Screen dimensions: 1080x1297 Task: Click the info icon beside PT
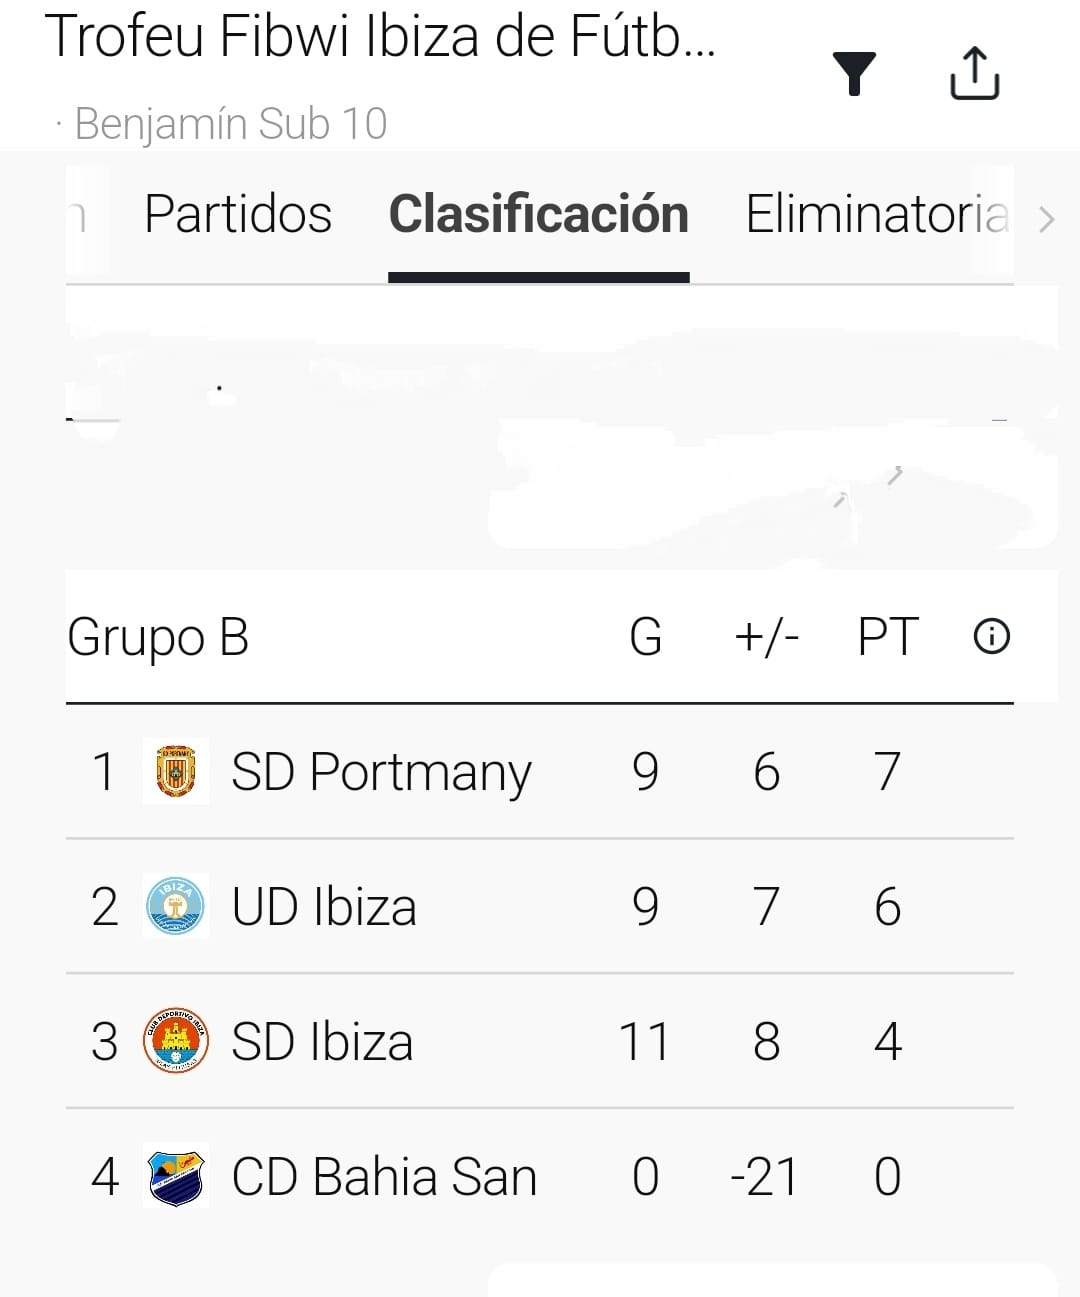tap(991, 636)
